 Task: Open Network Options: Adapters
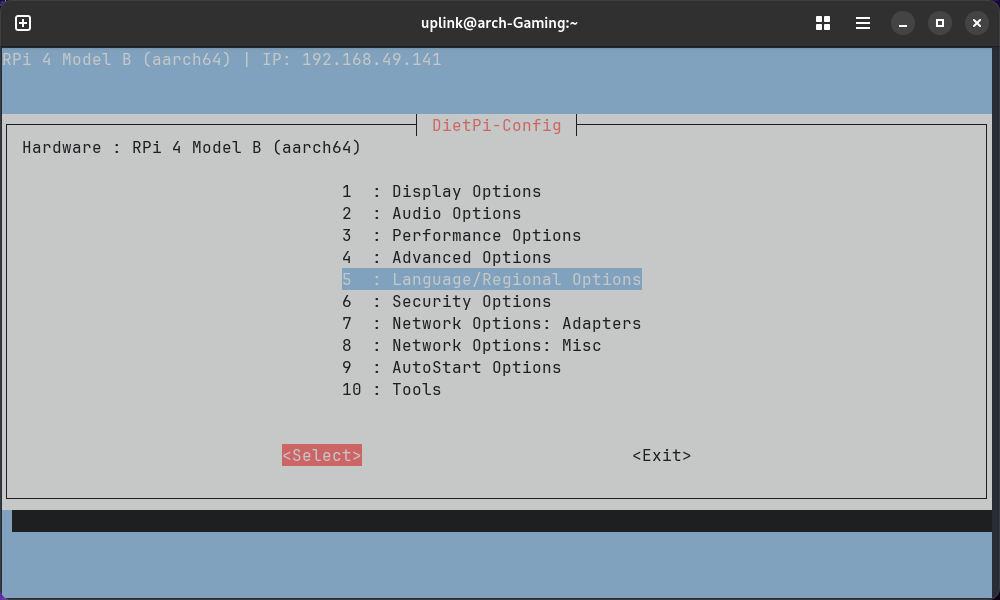click(x=515, y=324)
